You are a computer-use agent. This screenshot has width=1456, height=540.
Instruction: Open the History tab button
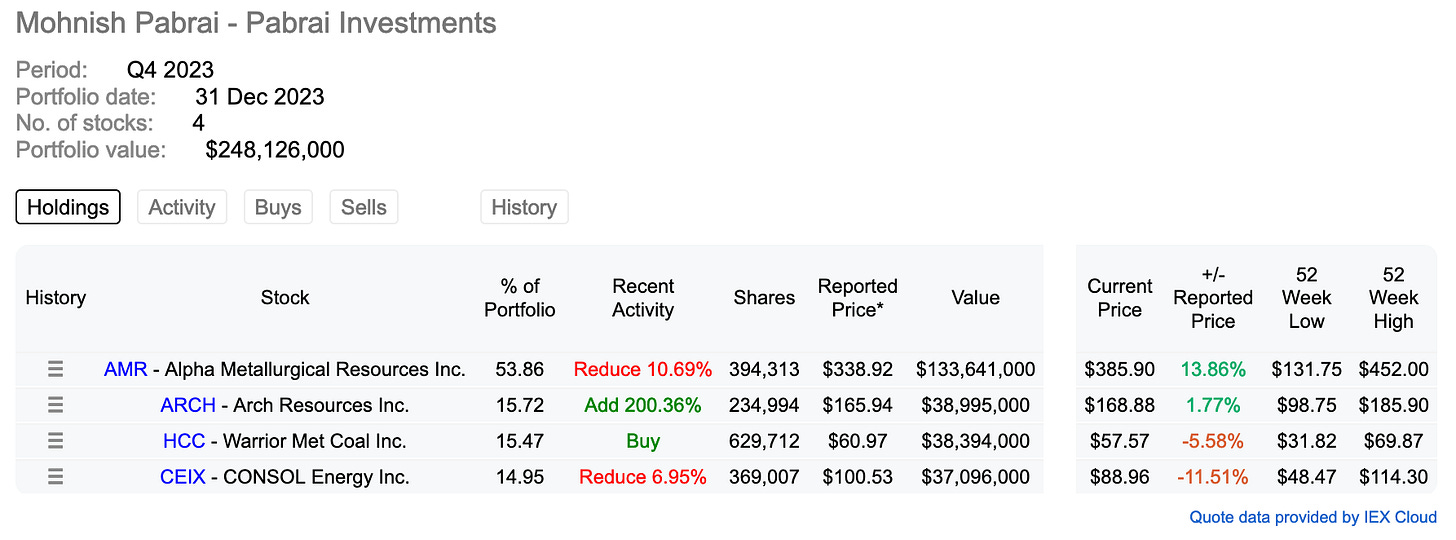coord(524,207)
